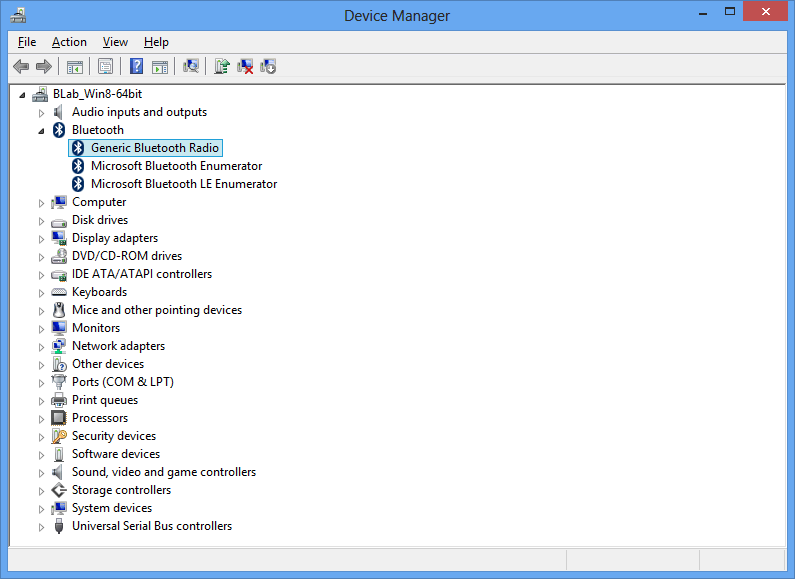Click the Bluetooth category icon

tap(59, 130)
